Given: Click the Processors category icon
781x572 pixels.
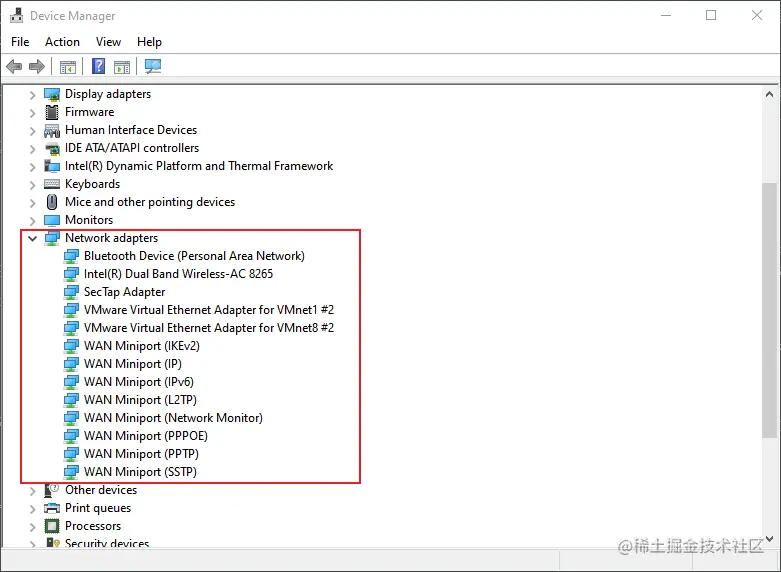Looking at the screenshot, I should click(52, 526).
